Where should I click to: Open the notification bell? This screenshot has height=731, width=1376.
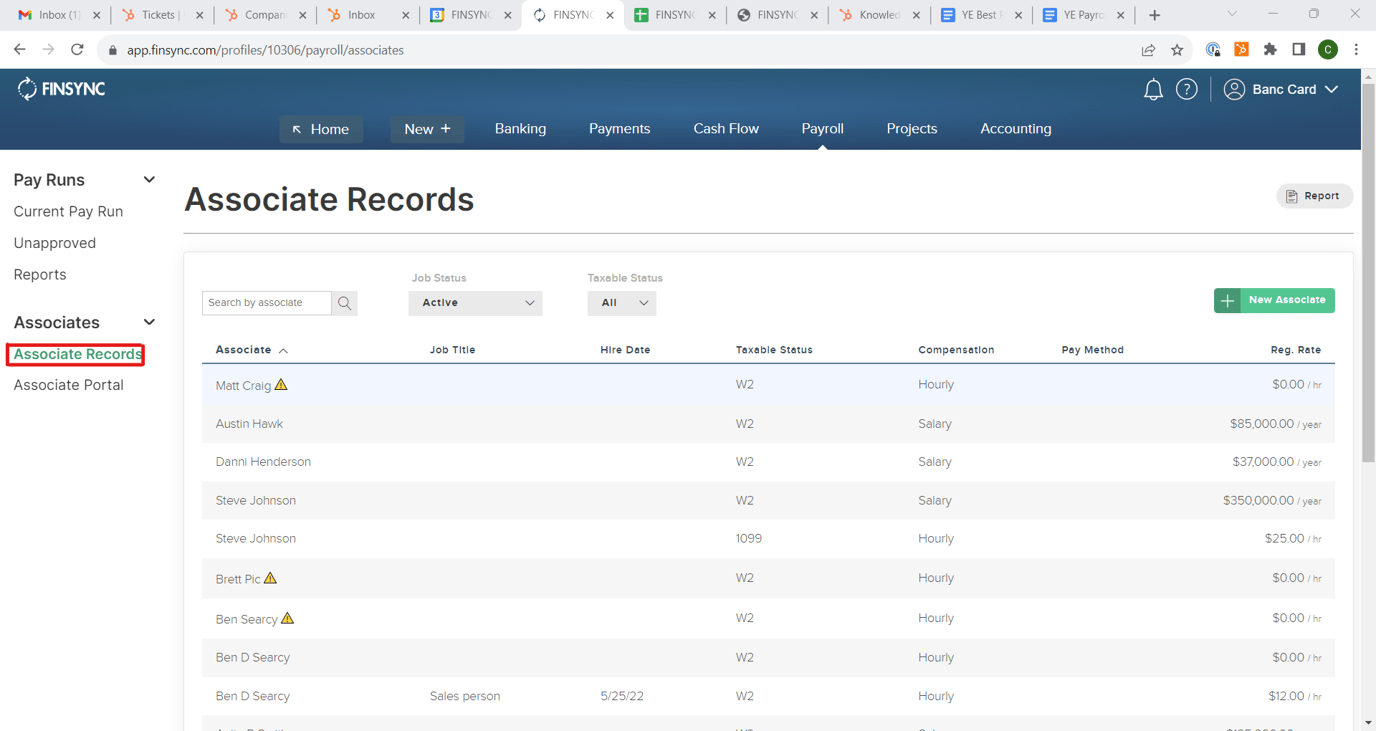point(1152,89)
